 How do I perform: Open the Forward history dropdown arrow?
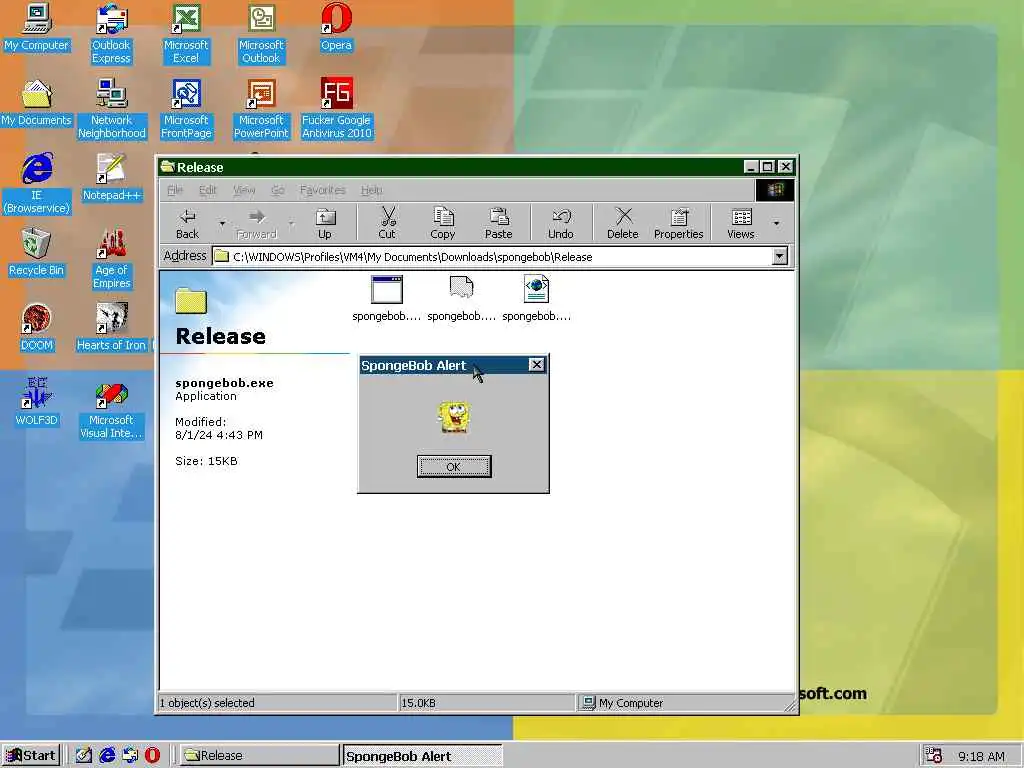(x=291, y=223)
